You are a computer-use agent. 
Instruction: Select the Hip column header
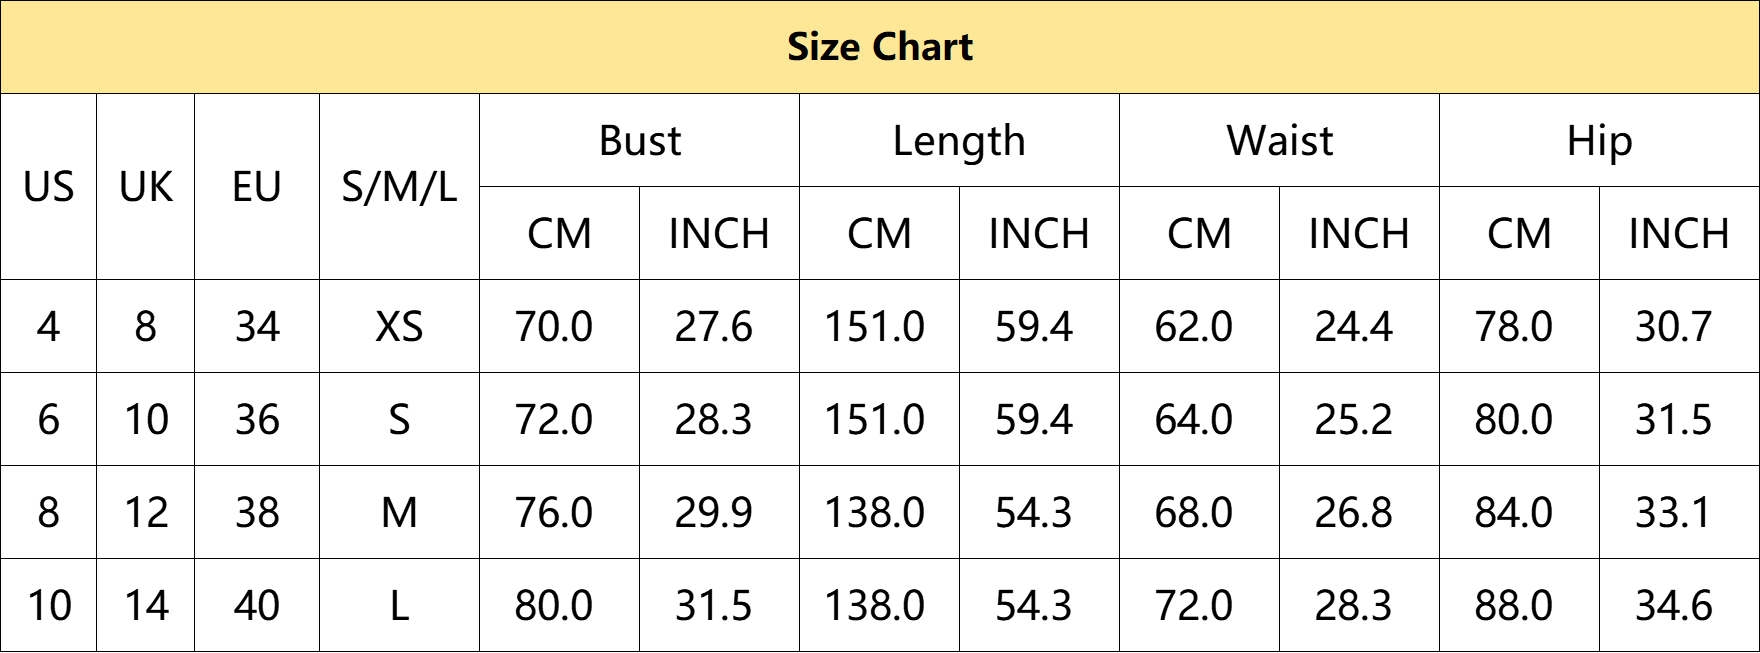point(1600,141)
